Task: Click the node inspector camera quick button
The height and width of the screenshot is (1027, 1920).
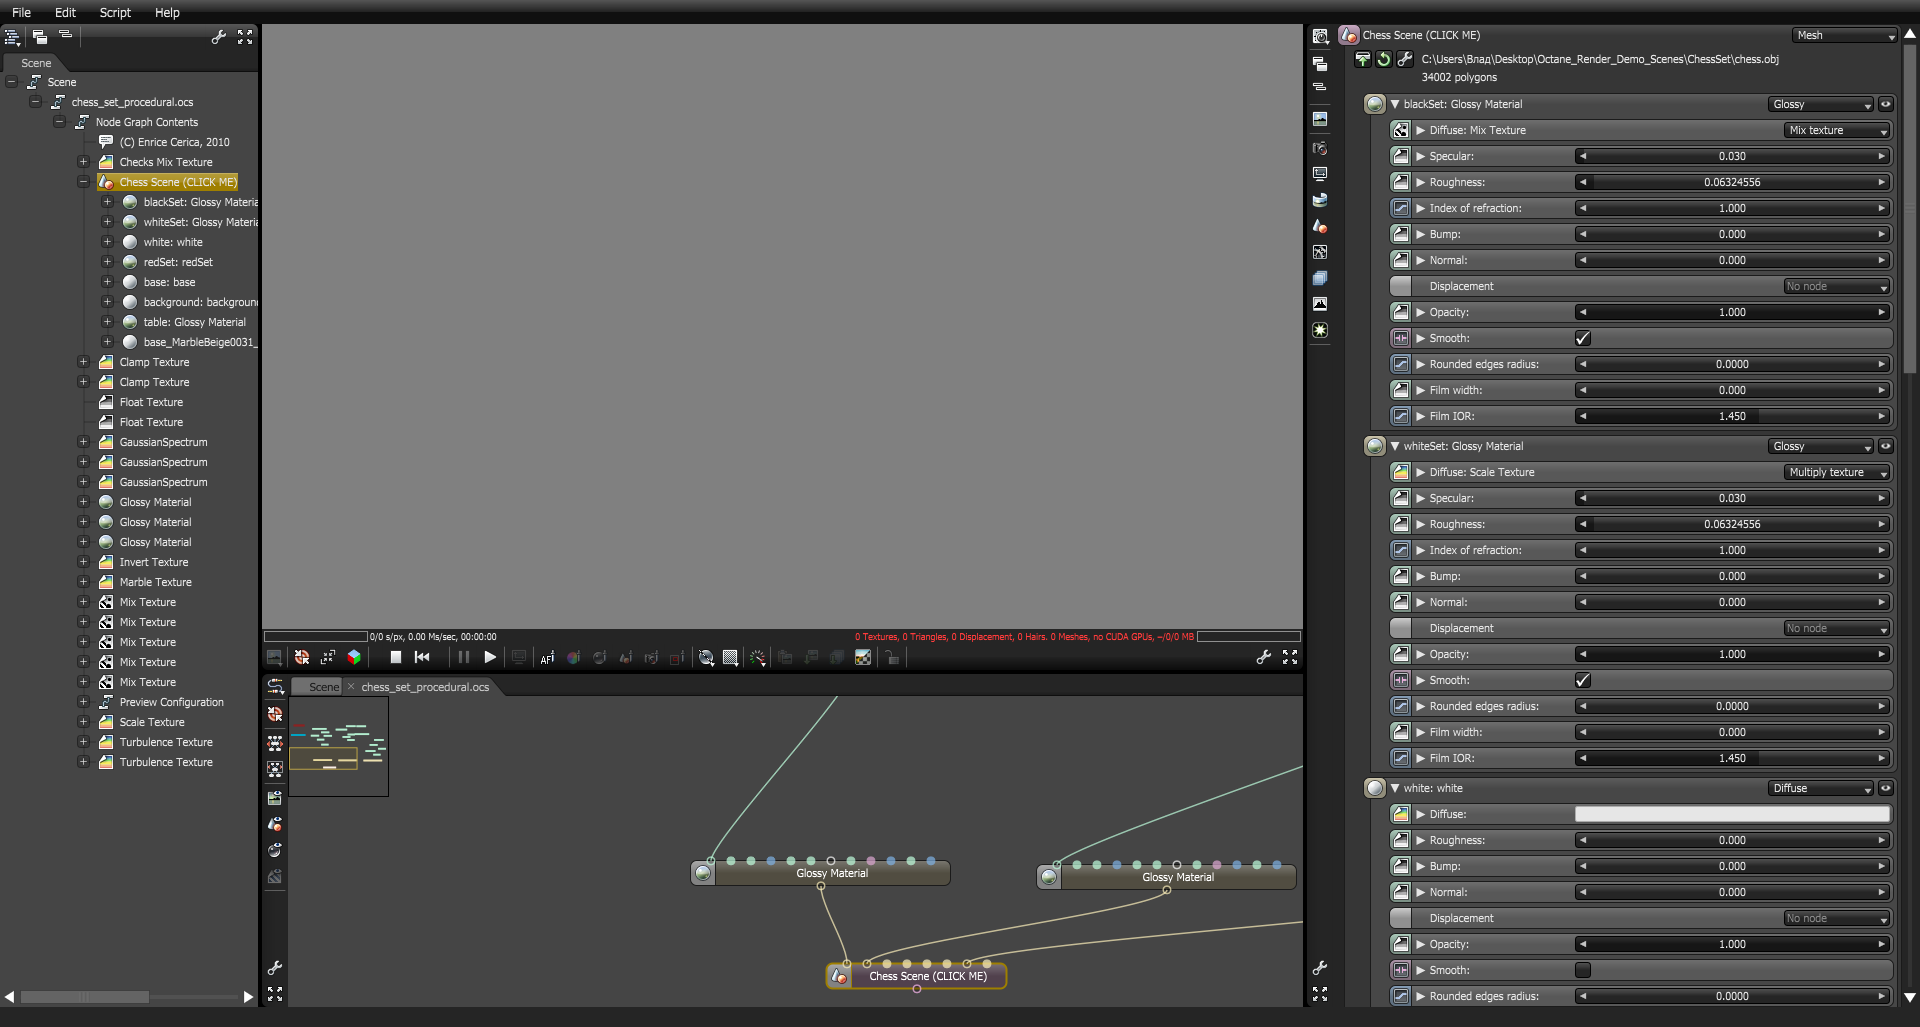Action: 1320,148
